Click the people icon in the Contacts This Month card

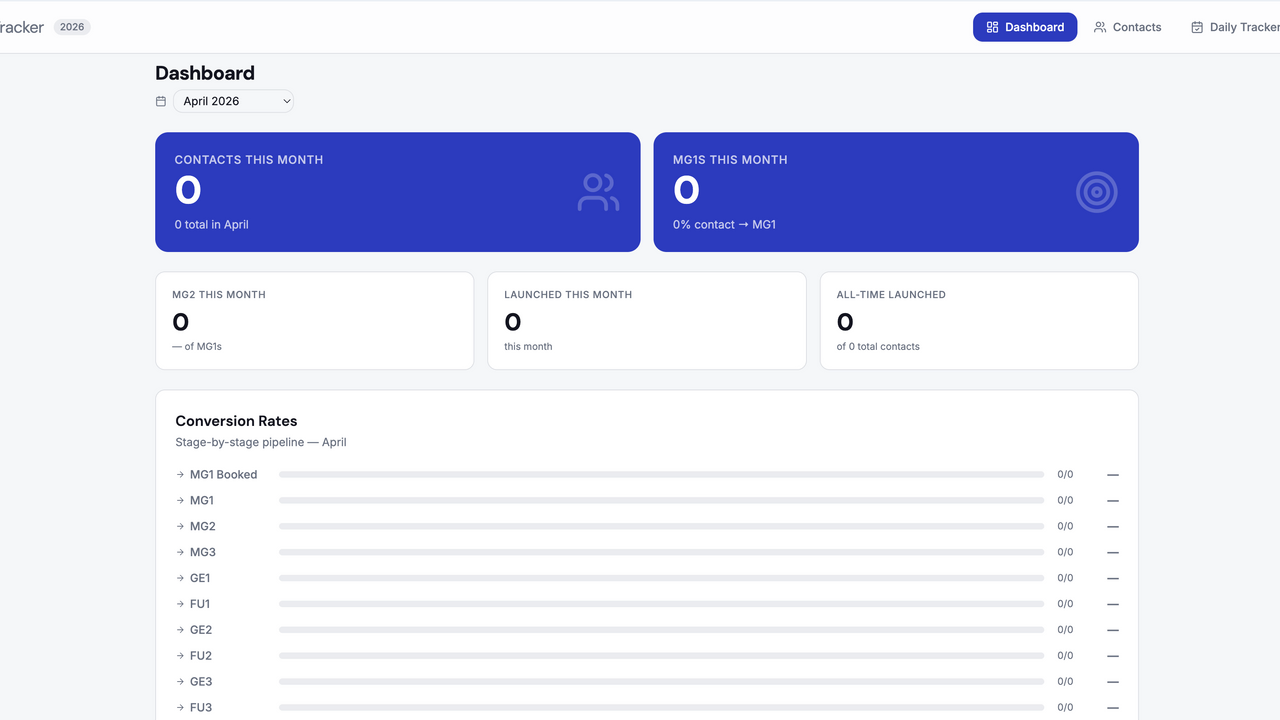(598, 192)
